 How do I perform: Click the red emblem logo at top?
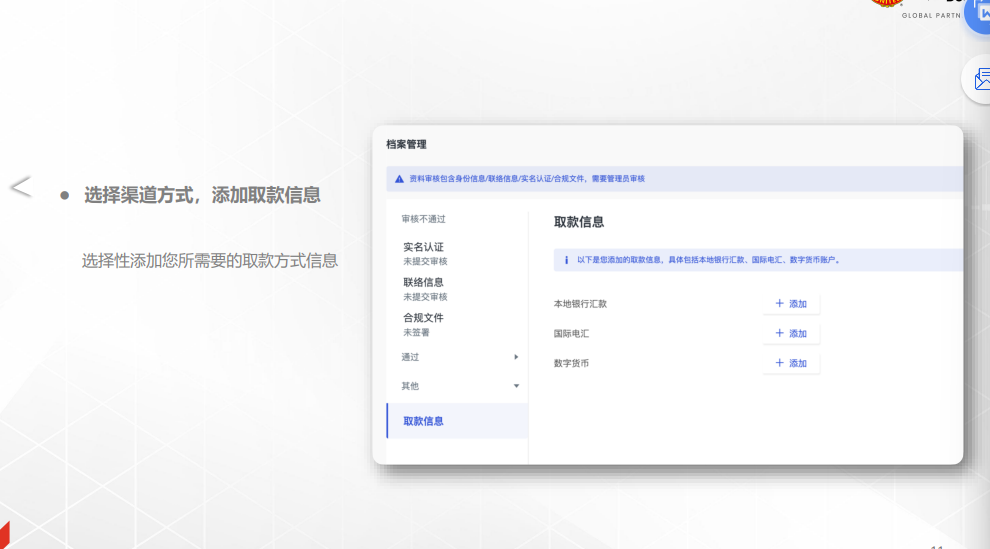887,4
